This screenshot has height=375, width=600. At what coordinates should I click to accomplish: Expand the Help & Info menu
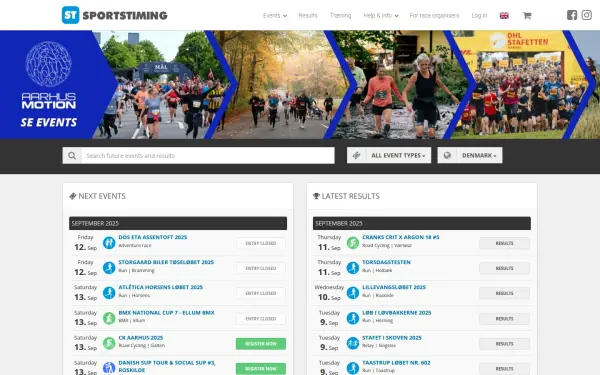[381, 16]
